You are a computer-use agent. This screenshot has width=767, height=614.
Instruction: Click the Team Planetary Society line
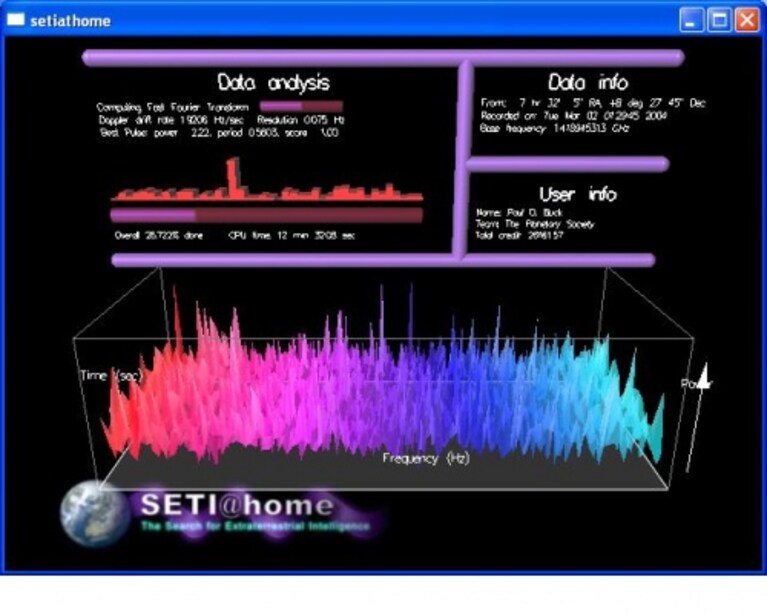[535, 224]
